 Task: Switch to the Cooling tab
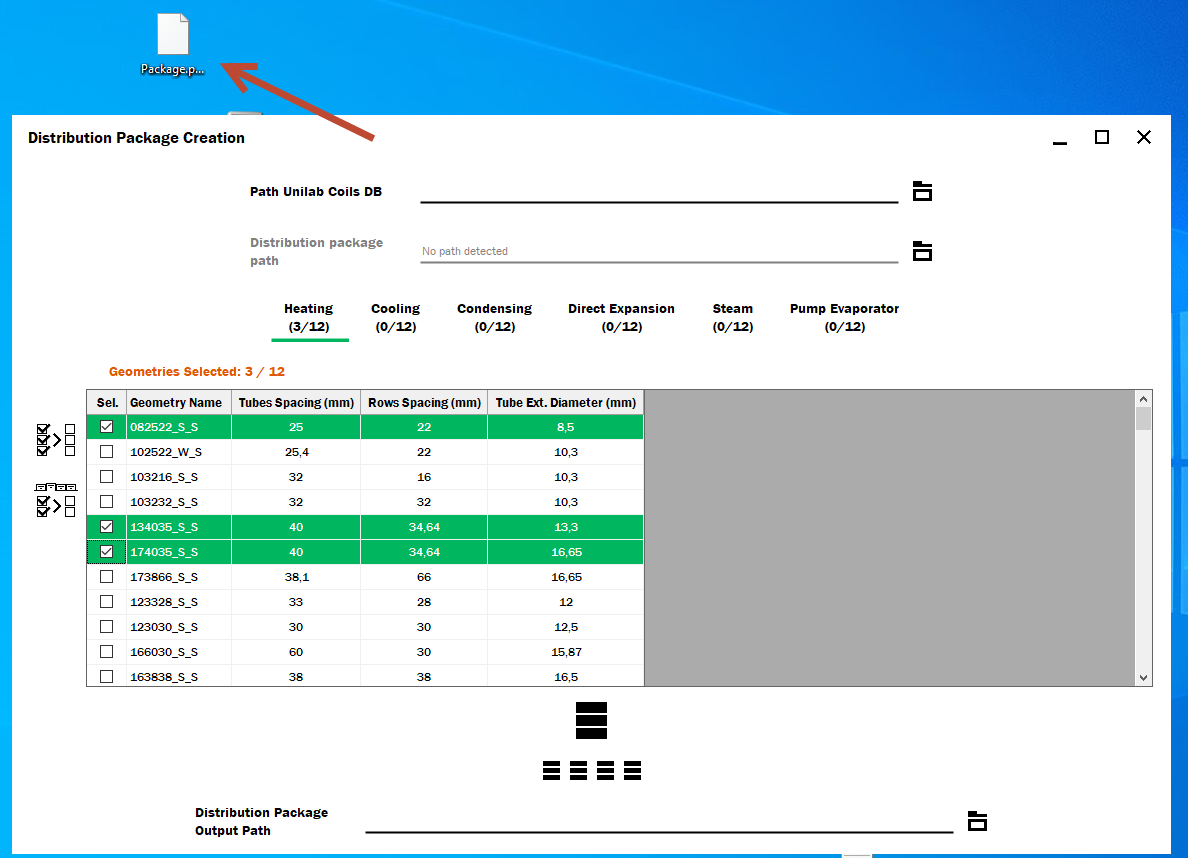click(395, 317)
